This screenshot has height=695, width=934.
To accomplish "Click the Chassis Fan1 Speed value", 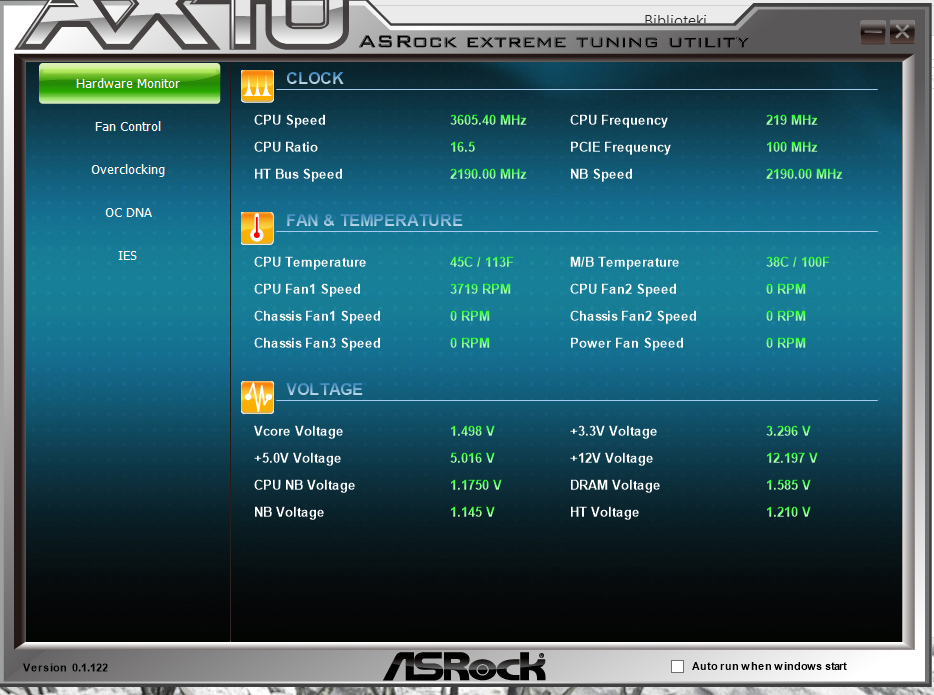I will point(470,316).
